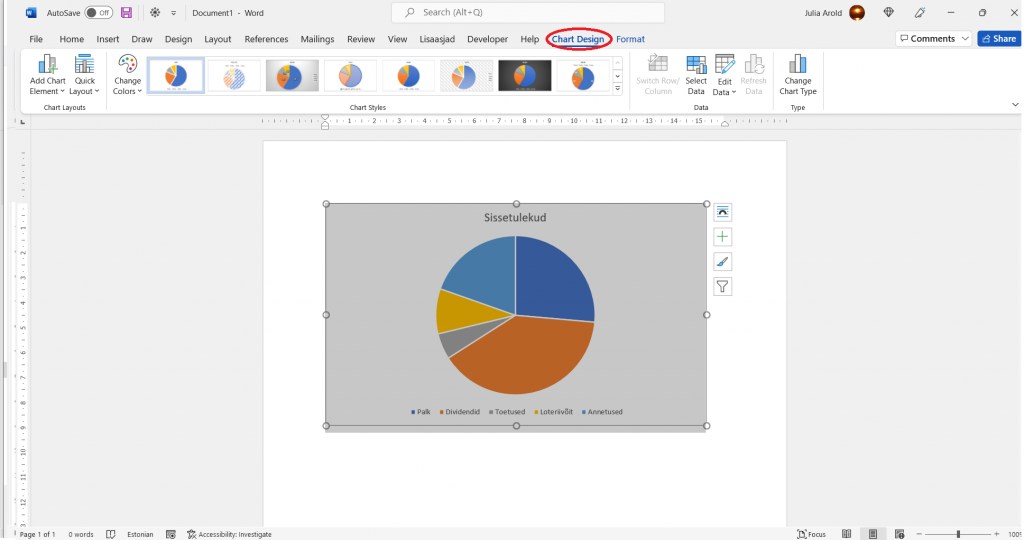
Task: Open Julia Arold account picture
Action: (857, 12)
